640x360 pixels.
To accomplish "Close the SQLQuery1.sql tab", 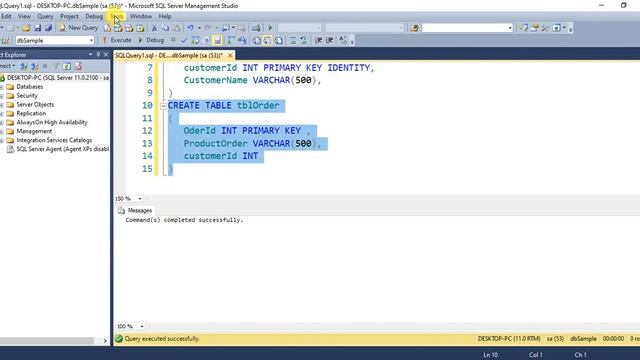I will click(230, 55).
